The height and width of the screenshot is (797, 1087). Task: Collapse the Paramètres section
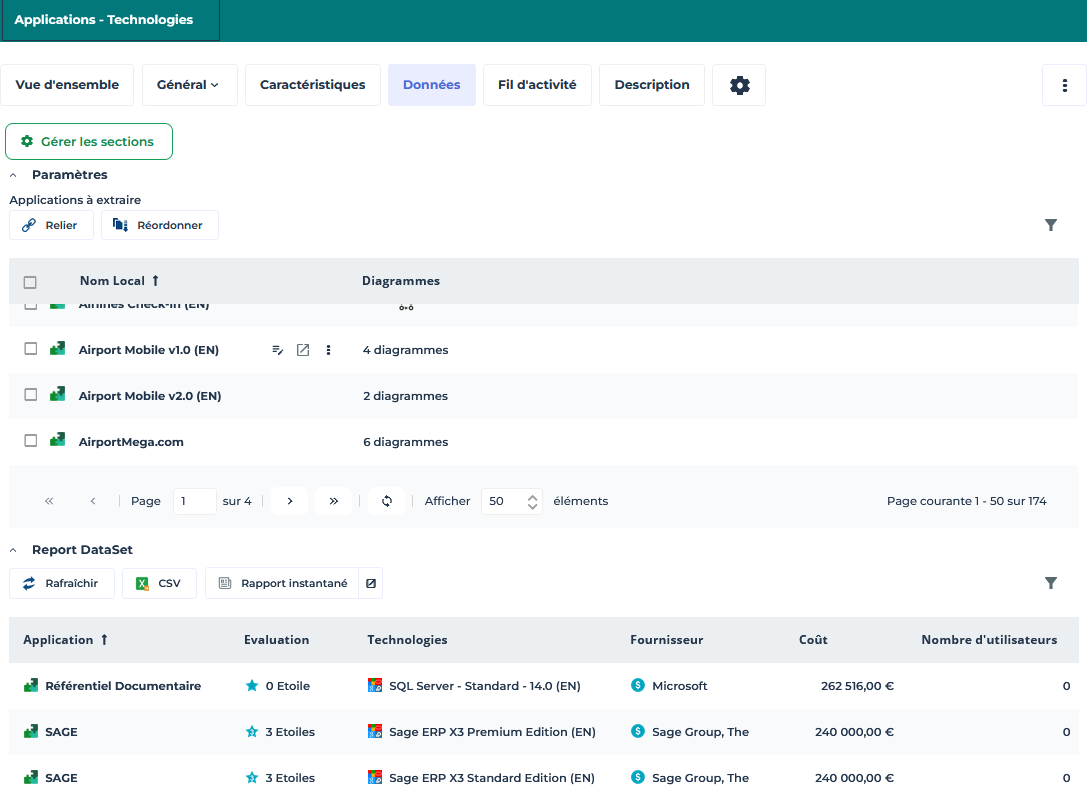(x=14, y=175)
